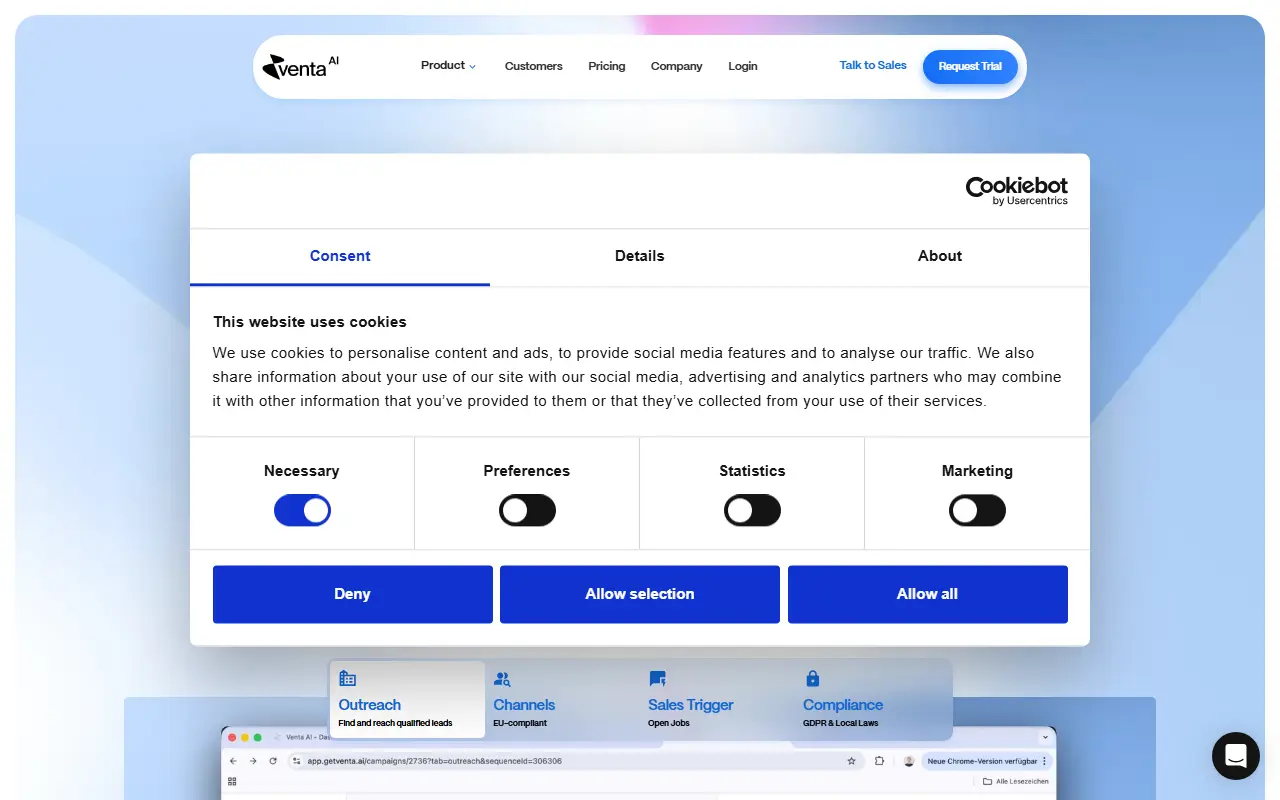Screen dimensions: 1280x800
Task: Open the Customers nav item
Action: coord(533,66)
